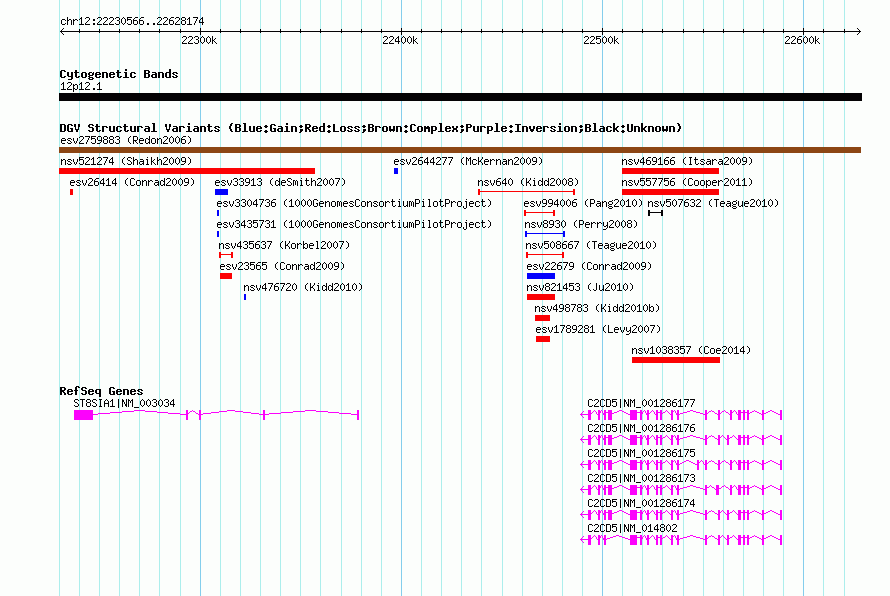This screenshot has width=890, height=596.
Task: Click the 22600k ruler tick label
Action: 802,40
